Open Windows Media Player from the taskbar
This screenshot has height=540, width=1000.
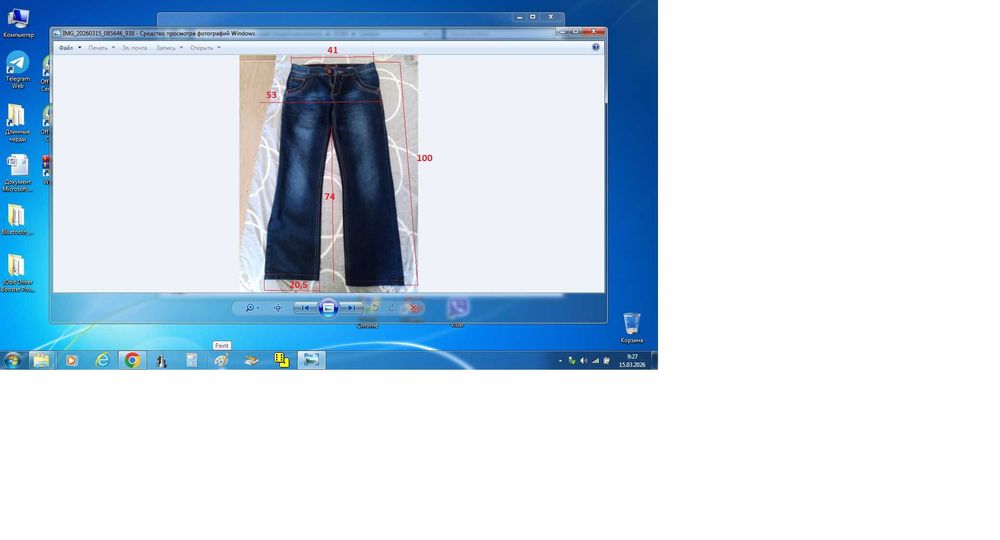click(x=71, y=360)
